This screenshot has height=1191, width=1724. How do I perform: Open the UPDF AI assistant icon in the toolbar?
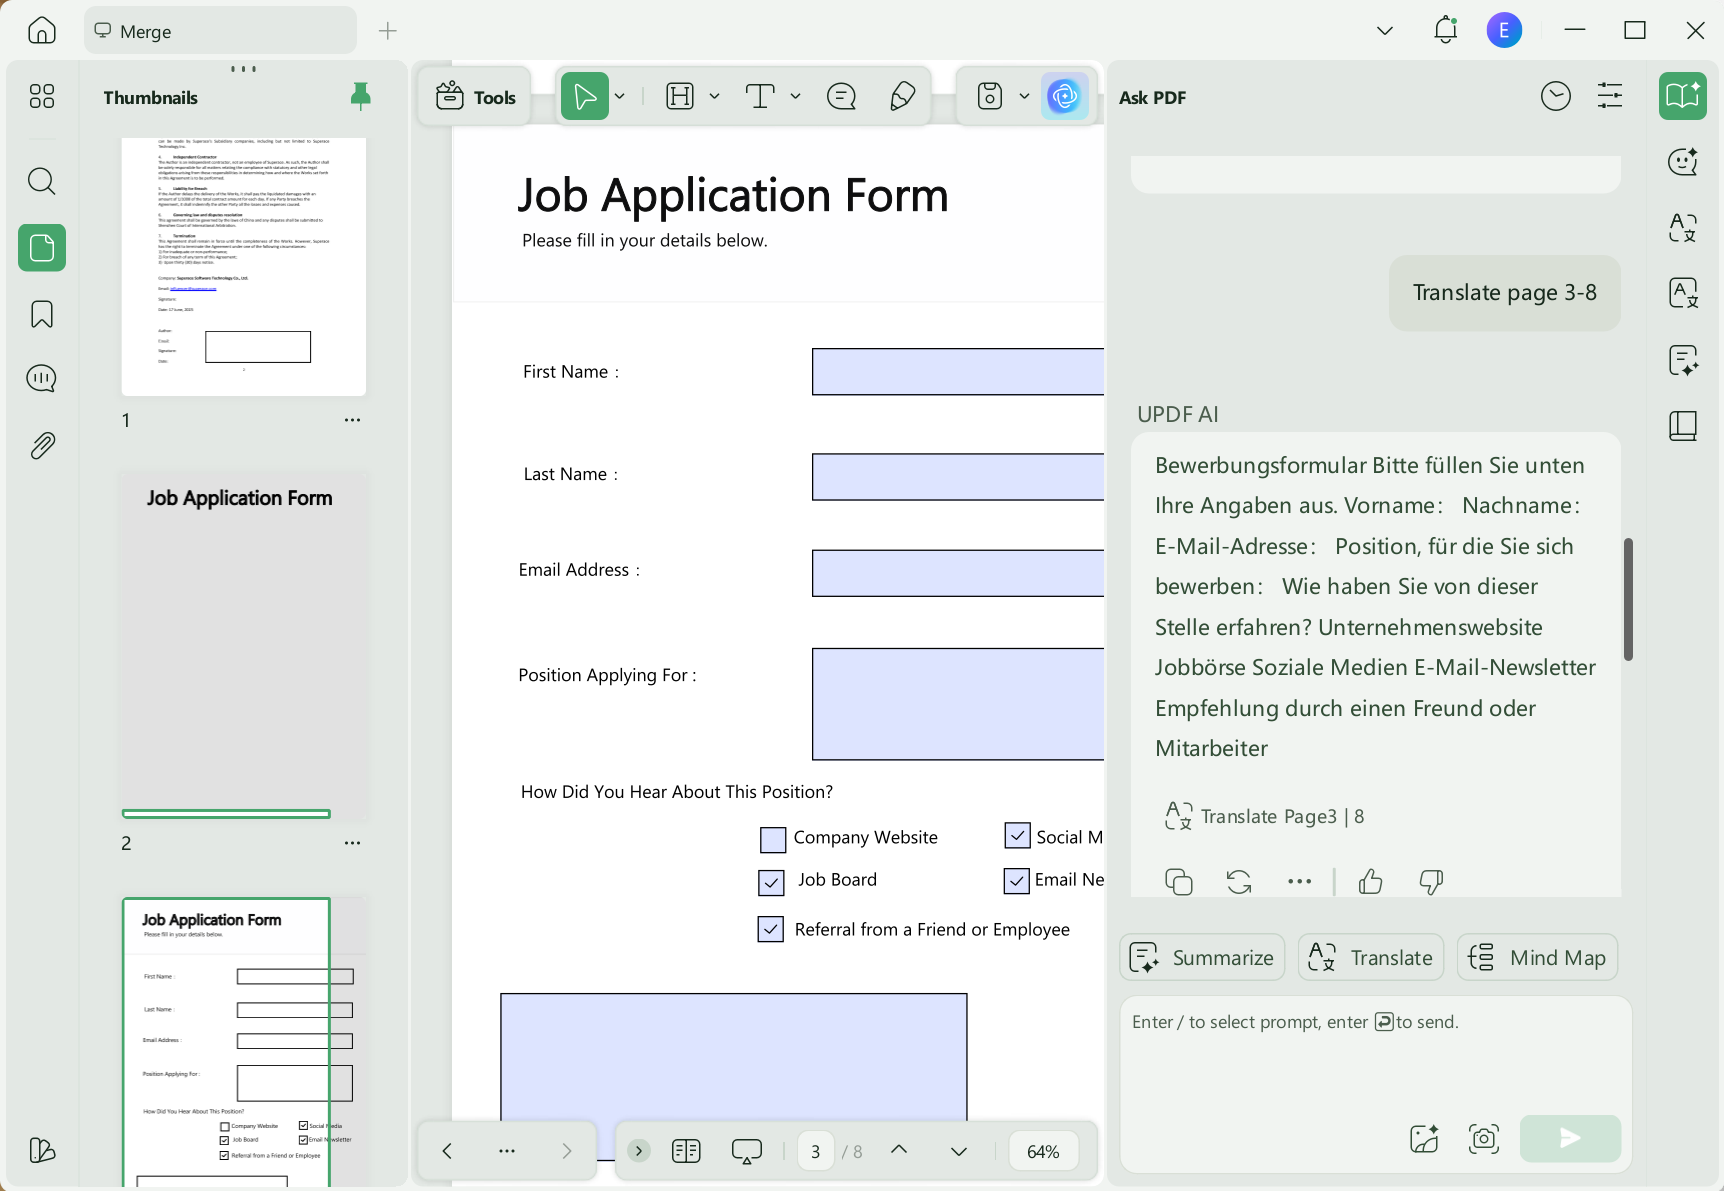(1064, 97)
